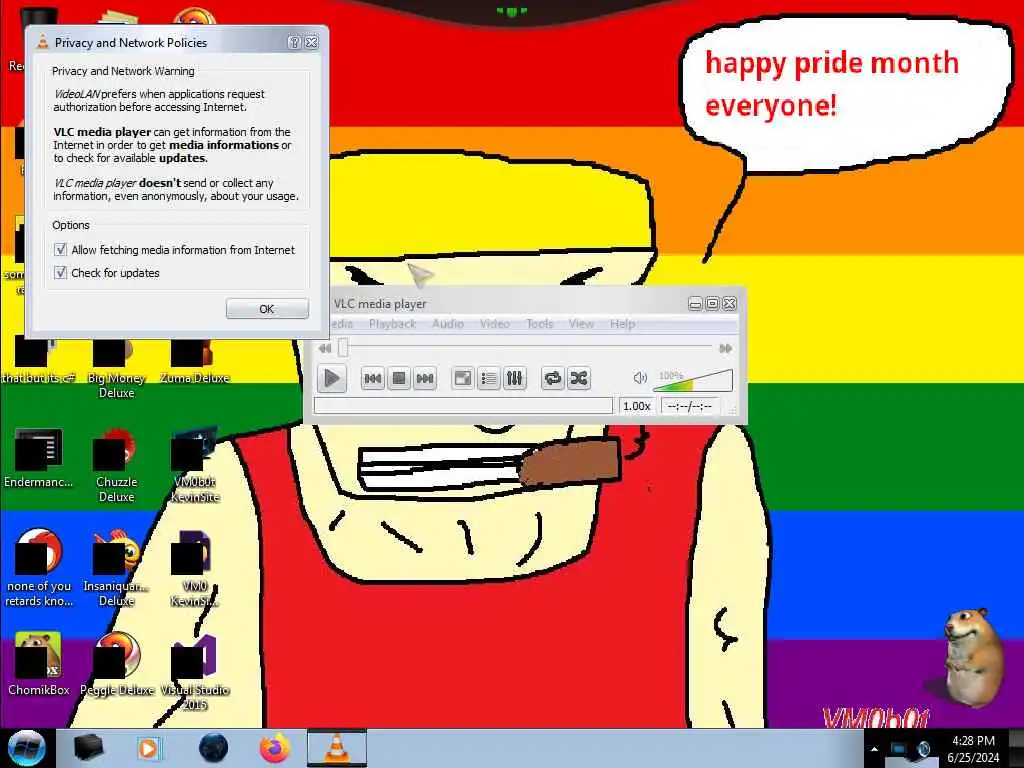Click the help button on Privacy dialog title bar

point(295,42)
